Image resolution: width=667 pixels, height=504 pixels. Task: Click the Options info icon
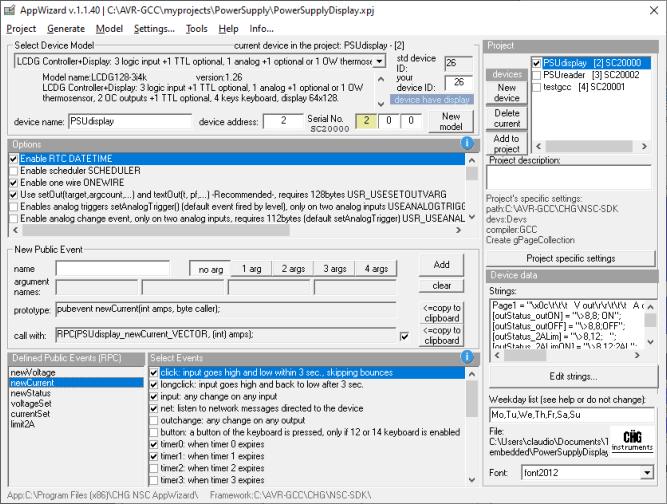[467, 143]
